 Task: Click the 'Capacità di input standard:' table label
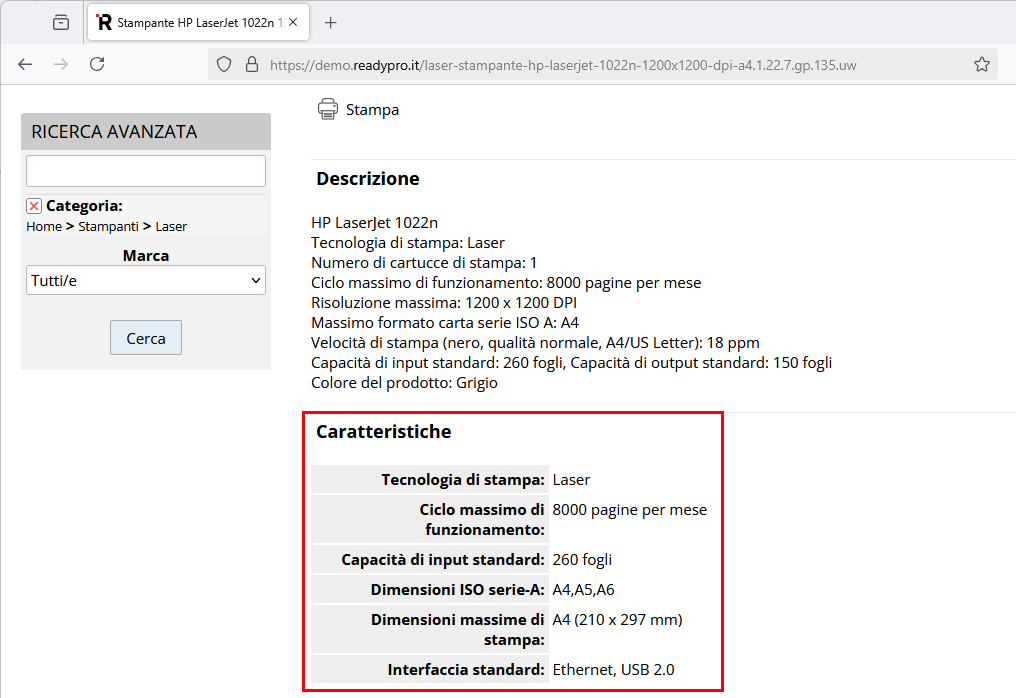443,559
